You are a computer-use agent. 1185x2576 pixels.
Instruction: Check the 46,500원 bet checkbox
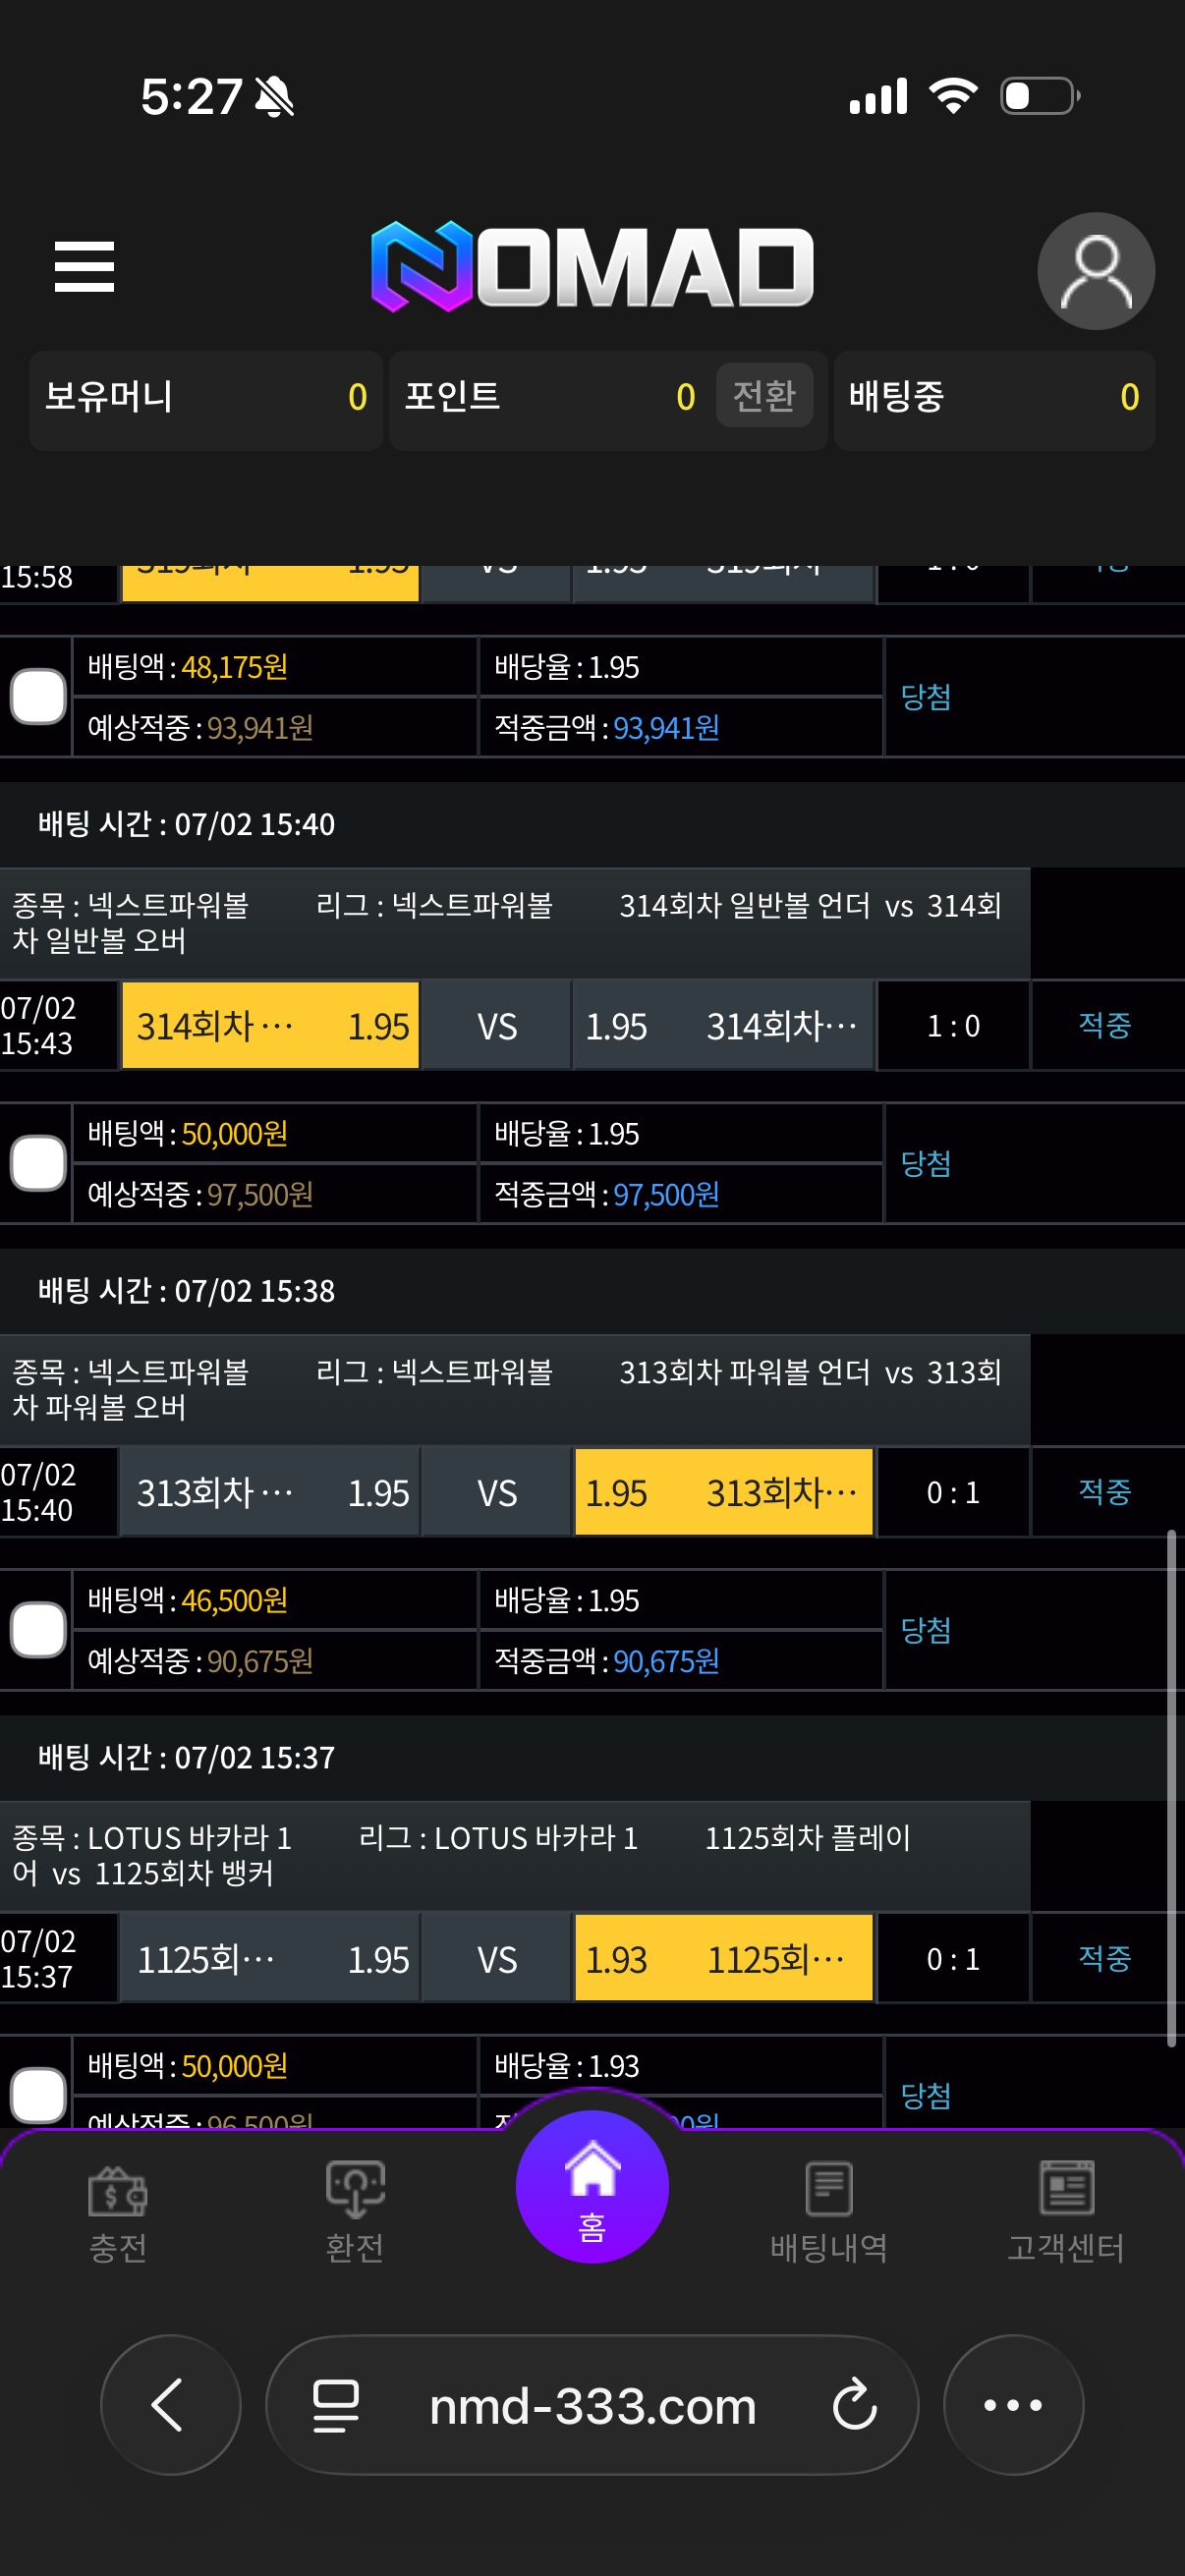coord(38,1630)
